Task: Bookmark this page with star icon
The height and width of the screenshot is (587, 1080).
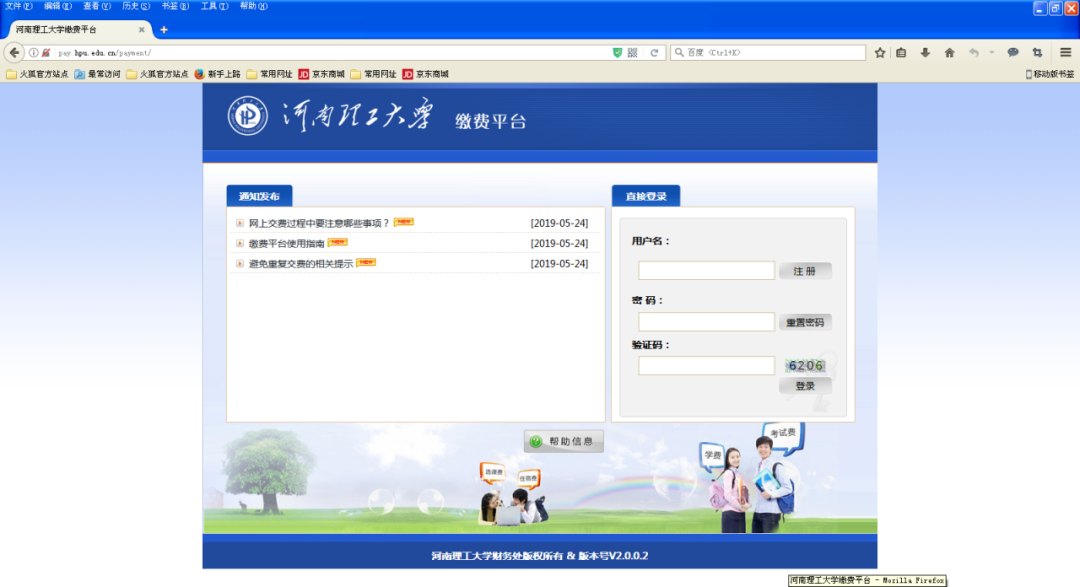Action: tap(880, 52)
